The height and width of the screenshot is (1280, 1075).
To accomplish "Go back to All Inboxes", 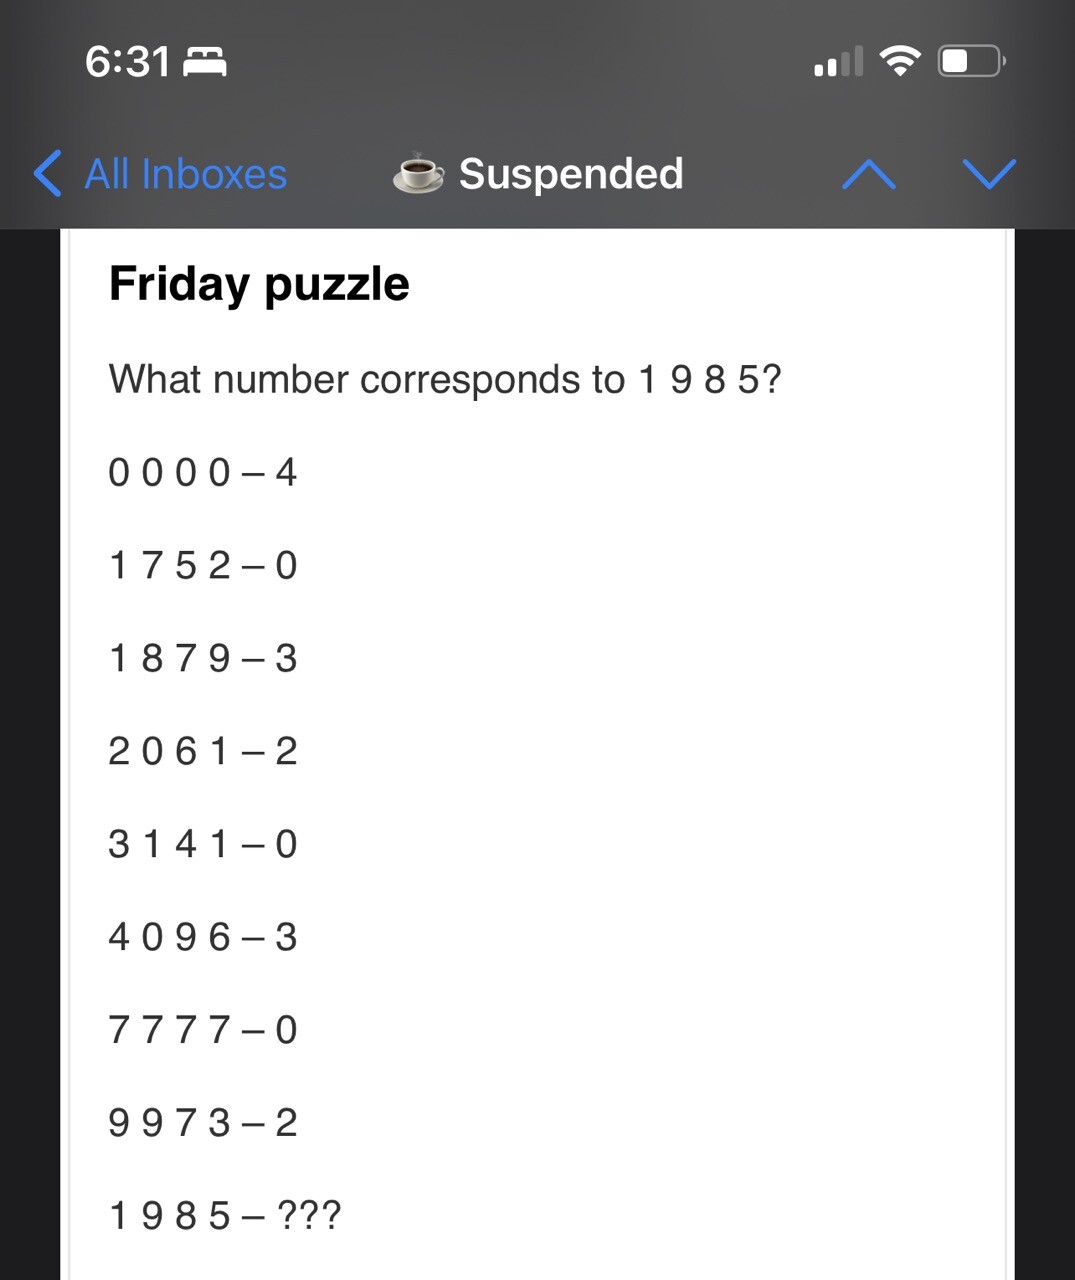I will click(185, 174).
